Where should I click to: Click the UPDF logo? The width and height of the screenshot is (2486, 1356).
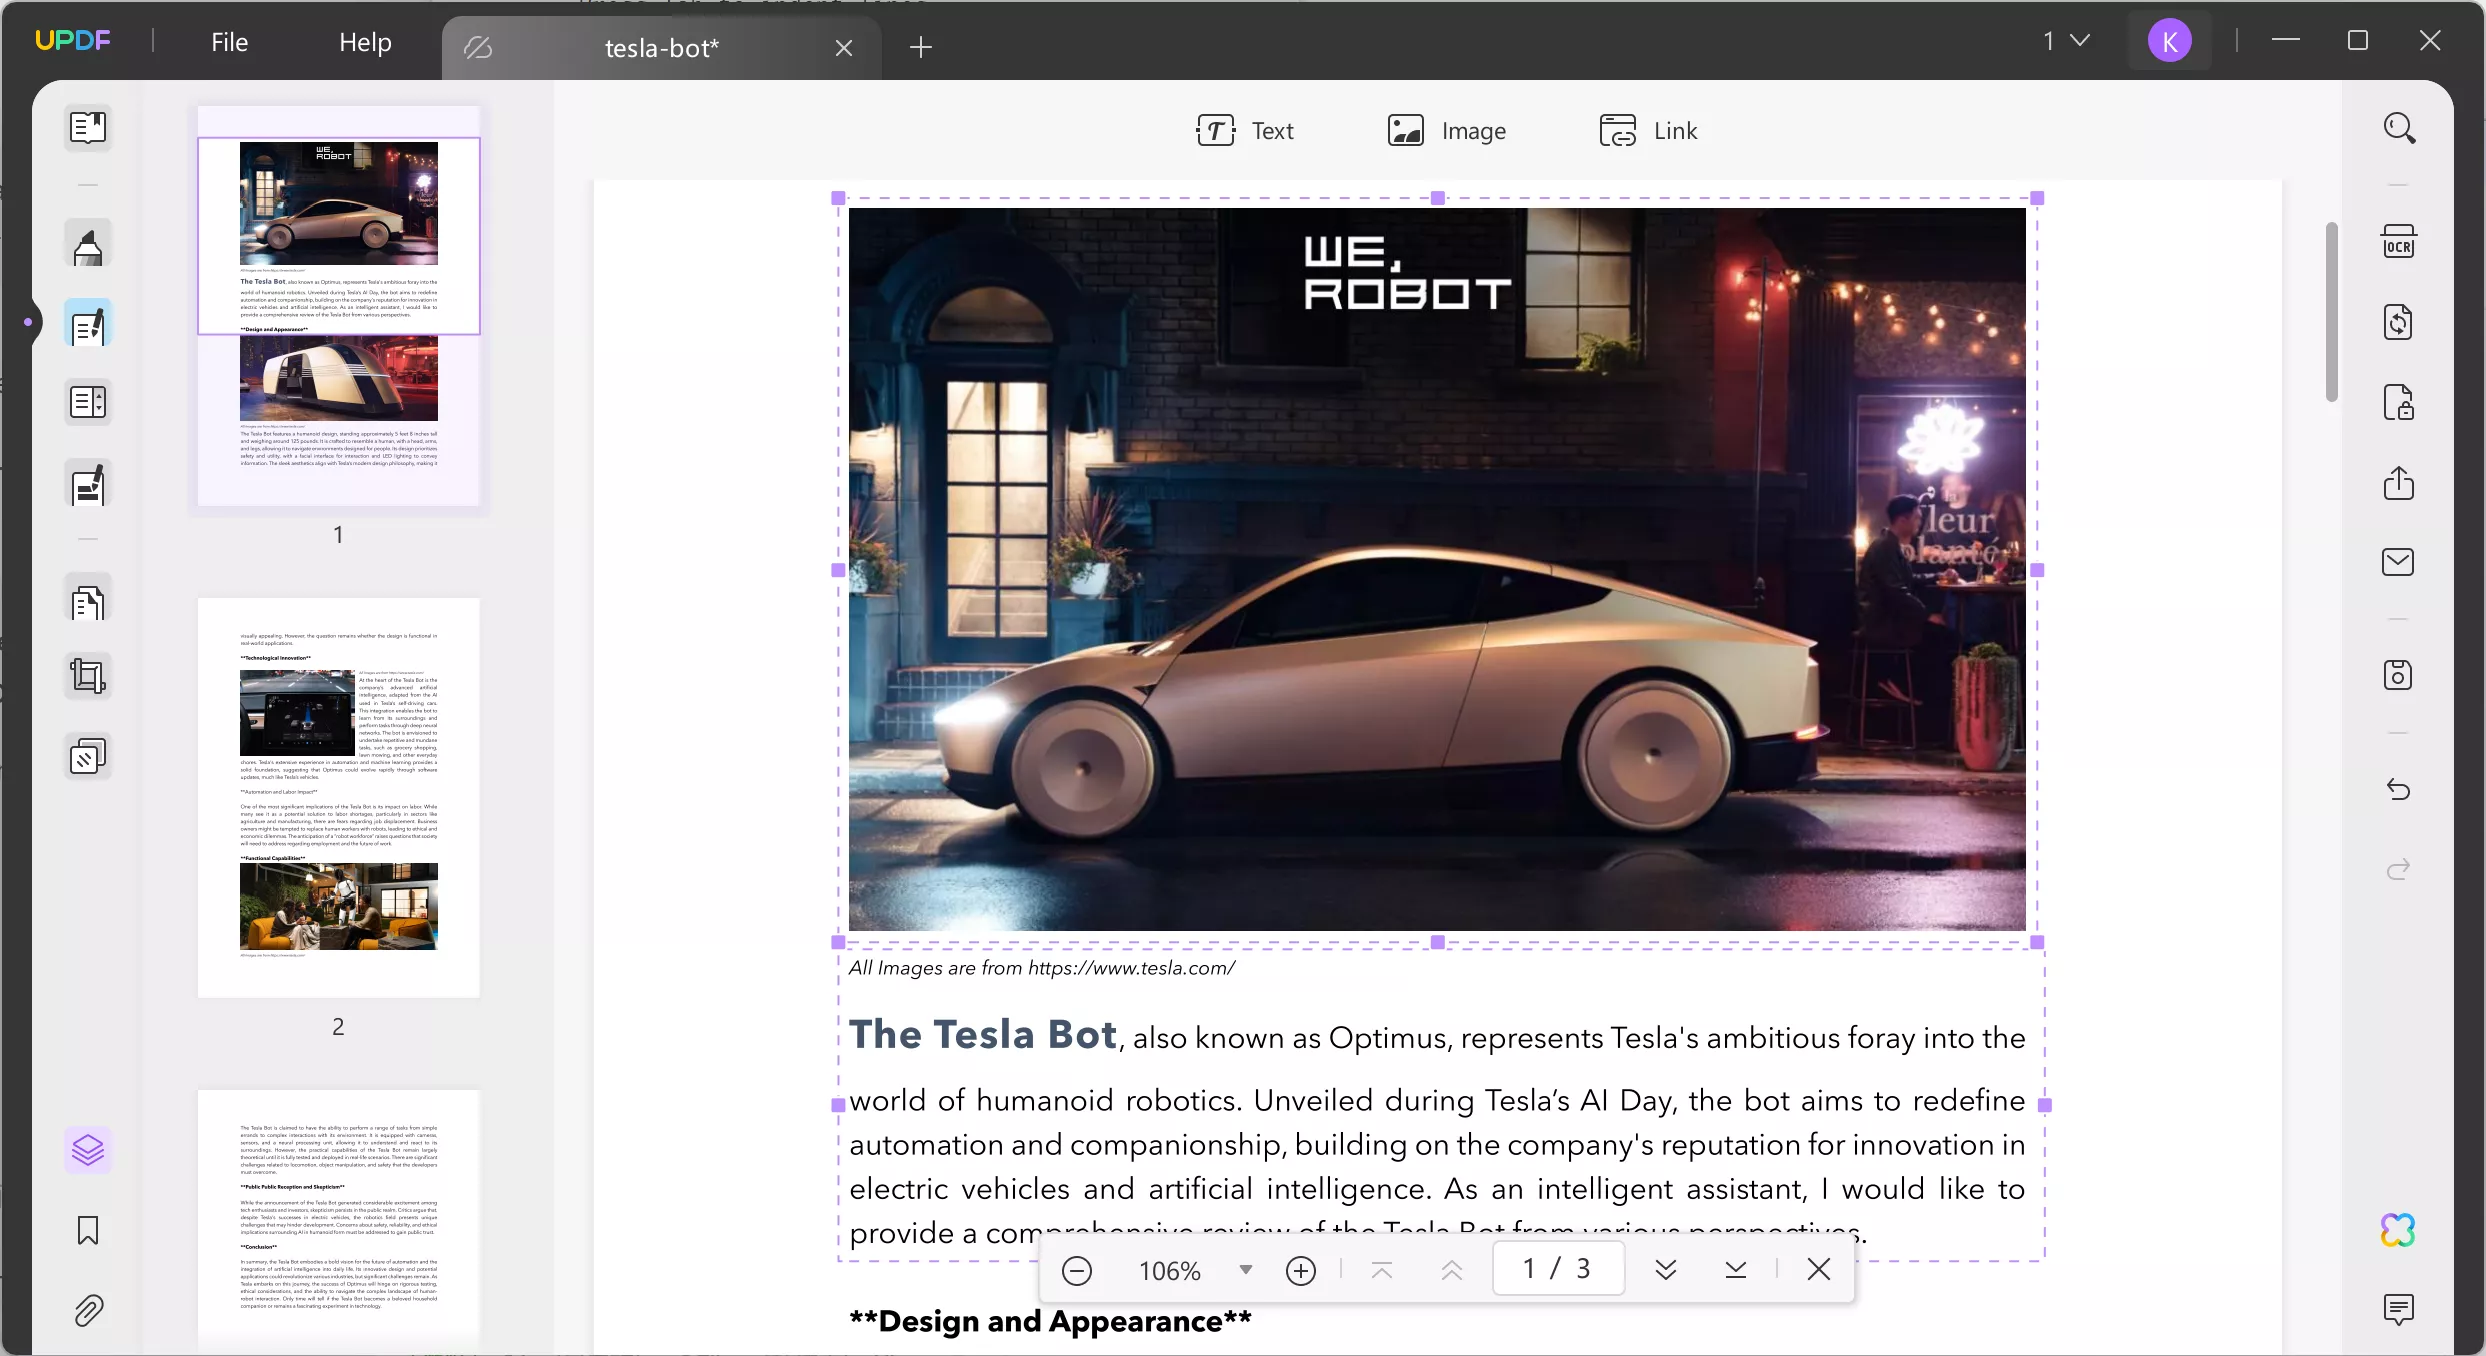tap(72, 41)
